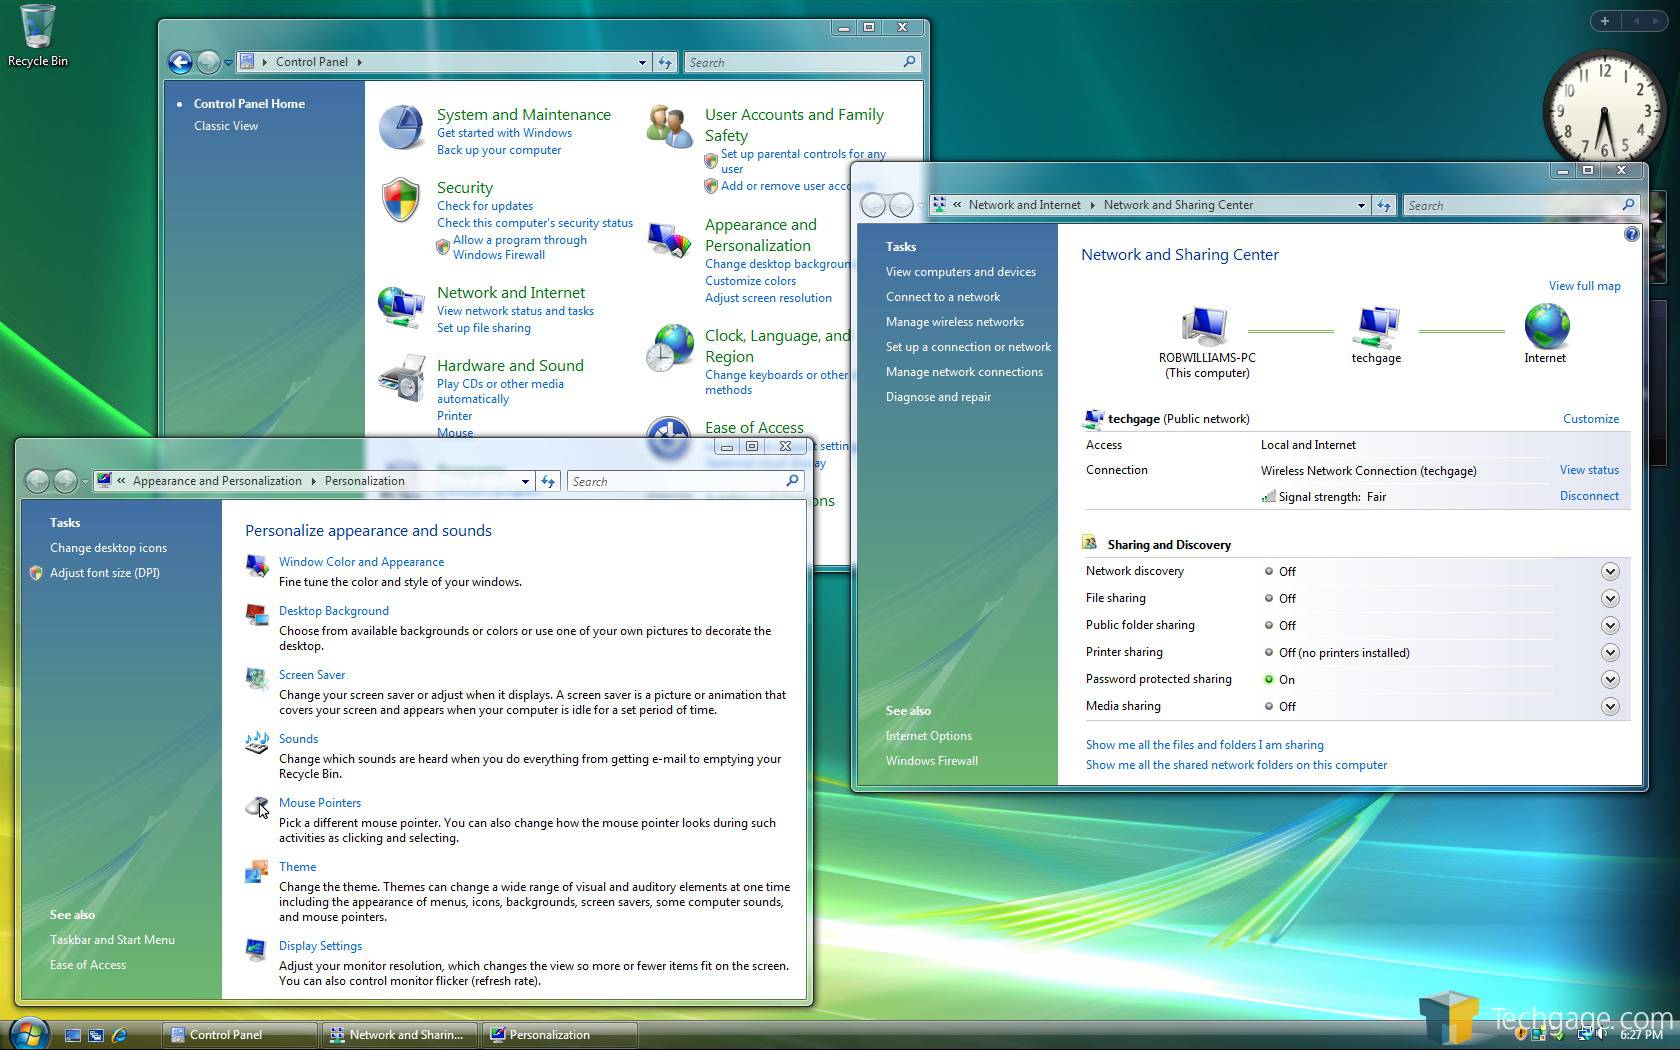Viewport: 1680px width, 1050px height.
Task: Click the Screen Saver icon
Action: click(257, 678)
